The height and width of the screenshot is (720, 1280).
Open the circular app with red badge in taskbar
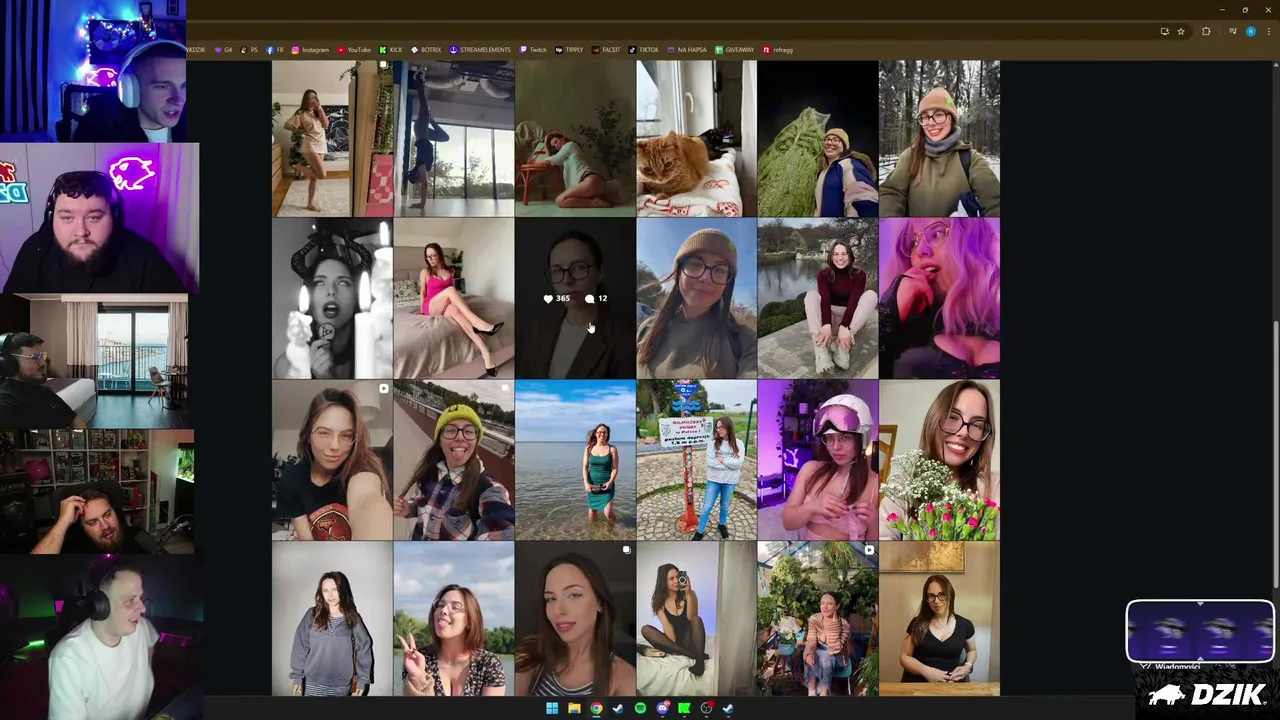click(706, 708)
